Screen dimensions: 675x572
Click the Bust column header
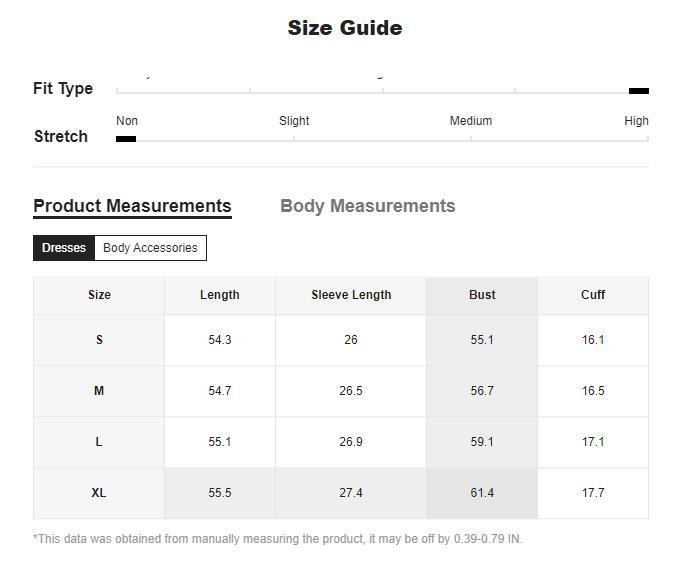(x=482, y=295)
